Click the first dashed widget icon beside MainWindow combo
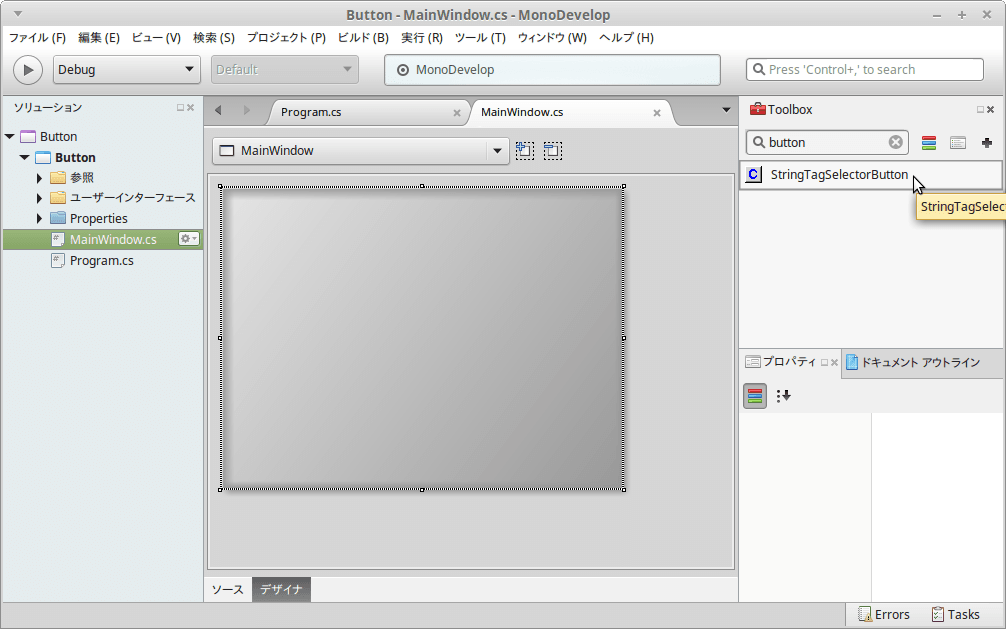 point(525,151)
